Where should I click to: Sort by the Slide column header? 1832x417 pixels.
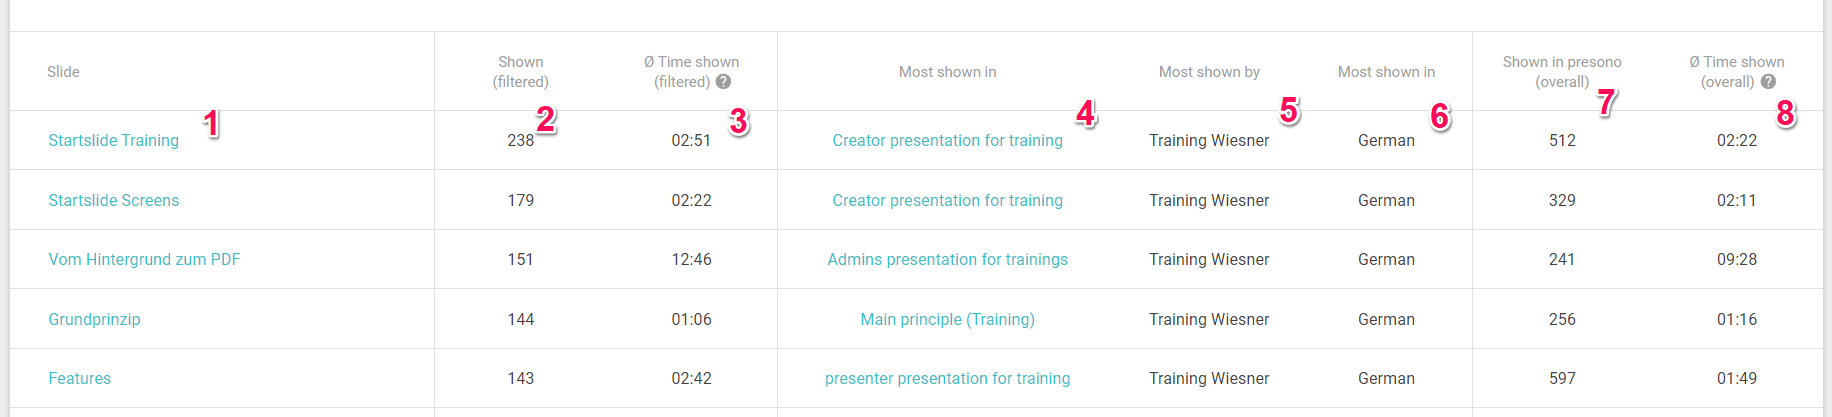[63, 72]
